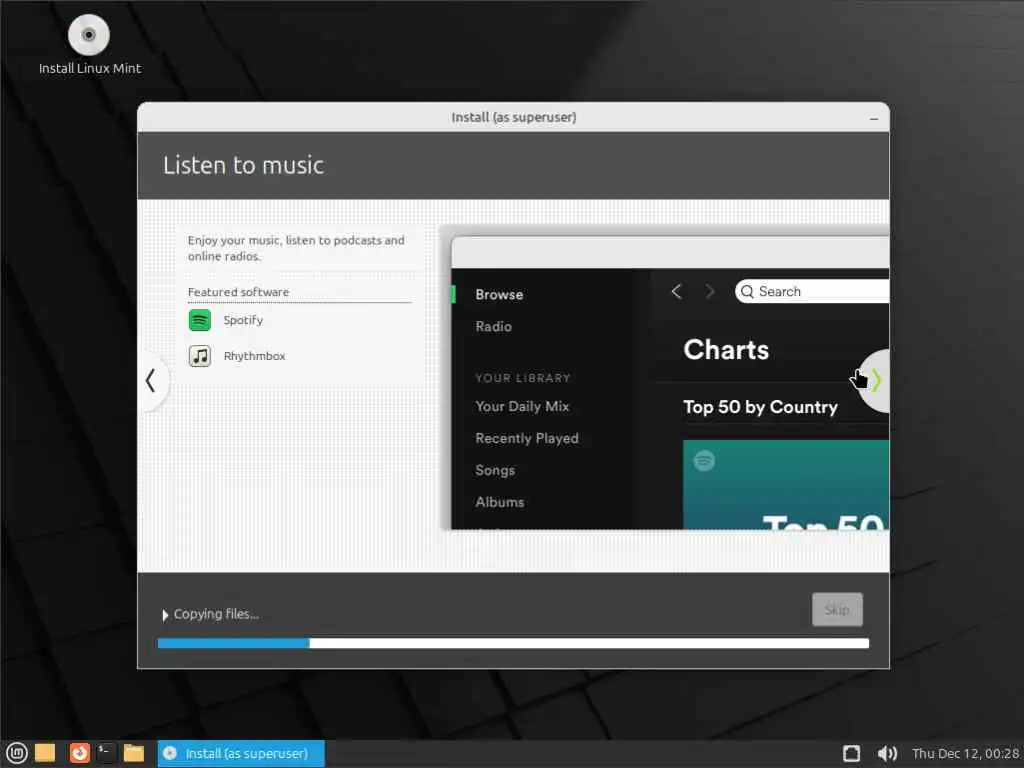Click the Spotify icon in Featured software
The height and width of the screenshot is (768, 1024).
pos(200,320)
